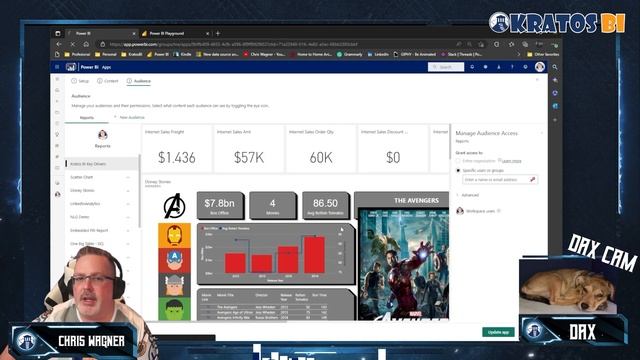Click Update app button
Viewport: 640px width, 360px height.
click(498, 332)
